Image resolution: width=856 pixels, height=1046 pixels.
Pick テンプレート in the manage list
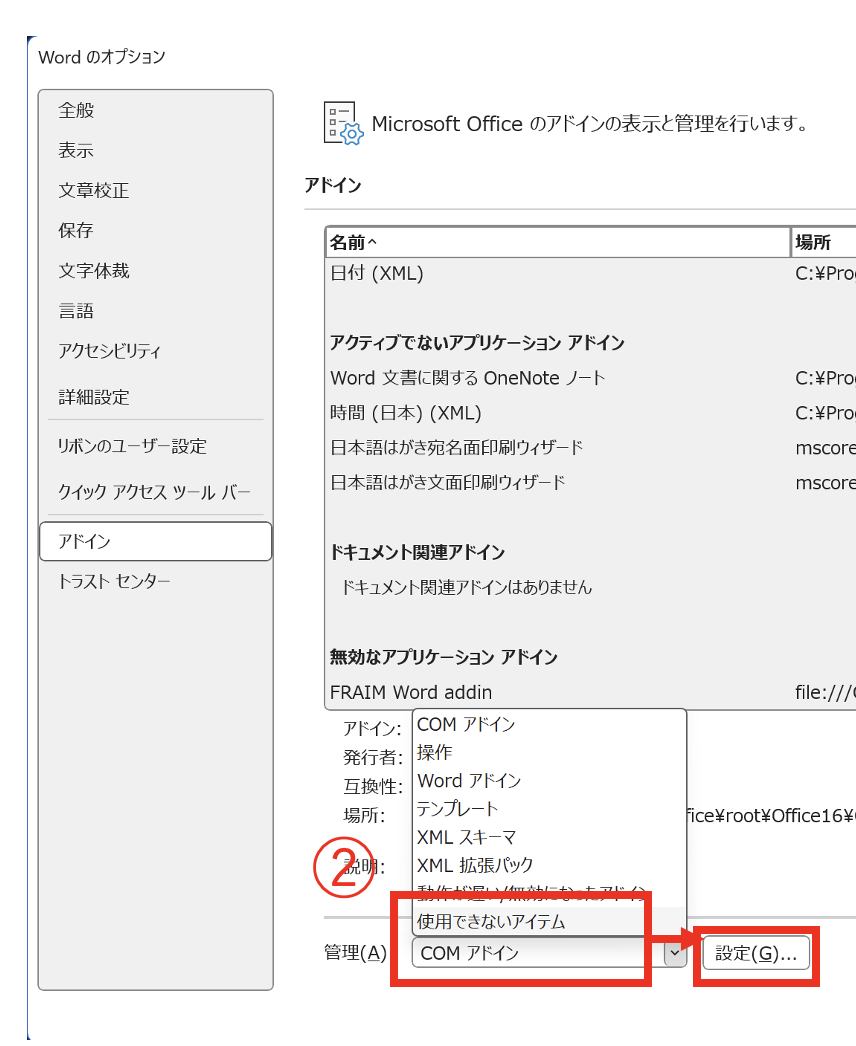tap(457, 808)
